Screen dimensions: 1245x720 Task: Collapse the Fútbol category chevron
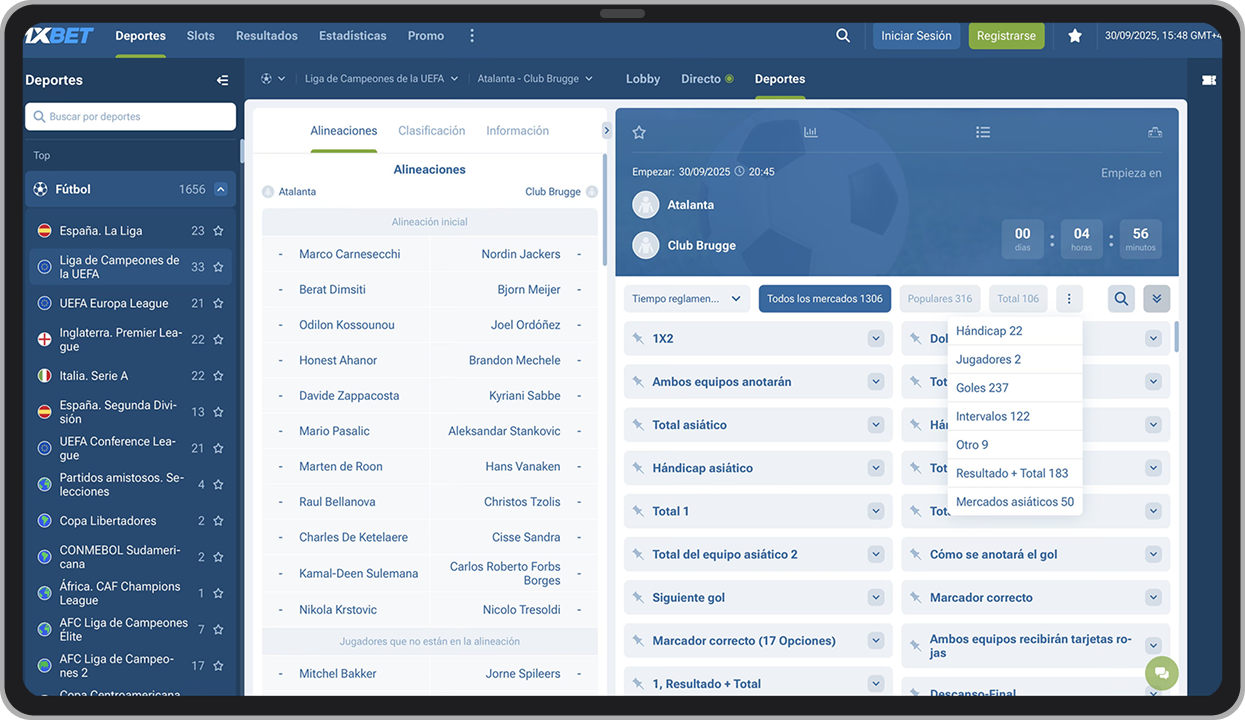click(221, 189)
